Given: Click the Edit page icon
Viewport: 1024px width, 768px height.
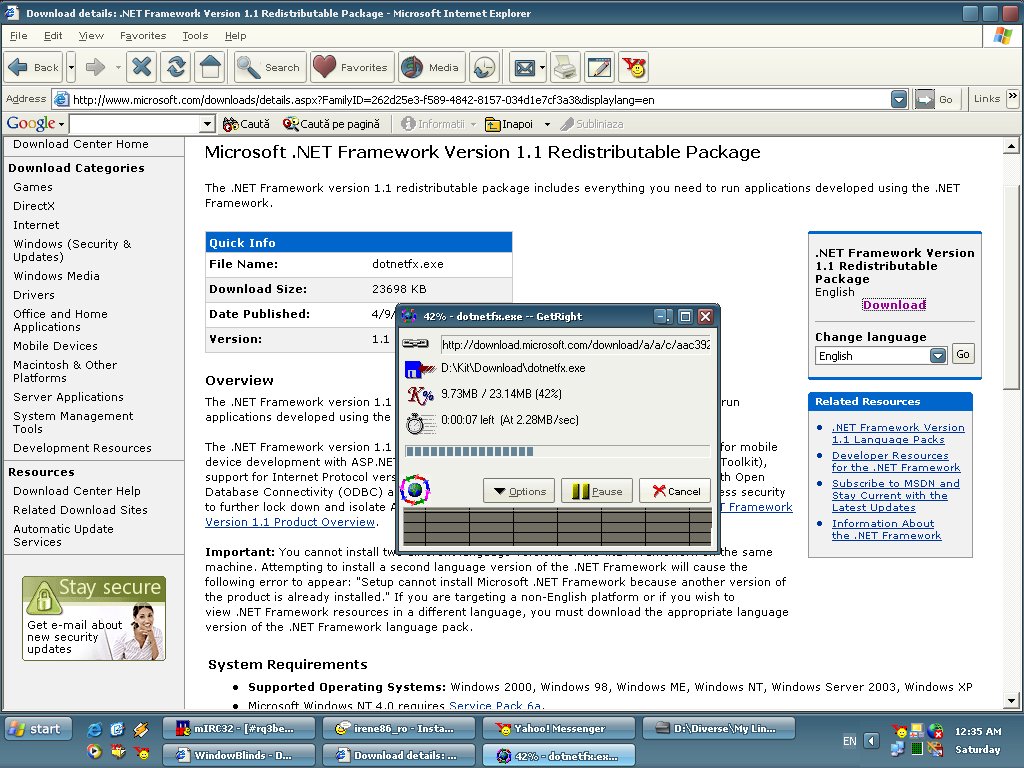Looking at the screenshot, I should coord(599,67).
